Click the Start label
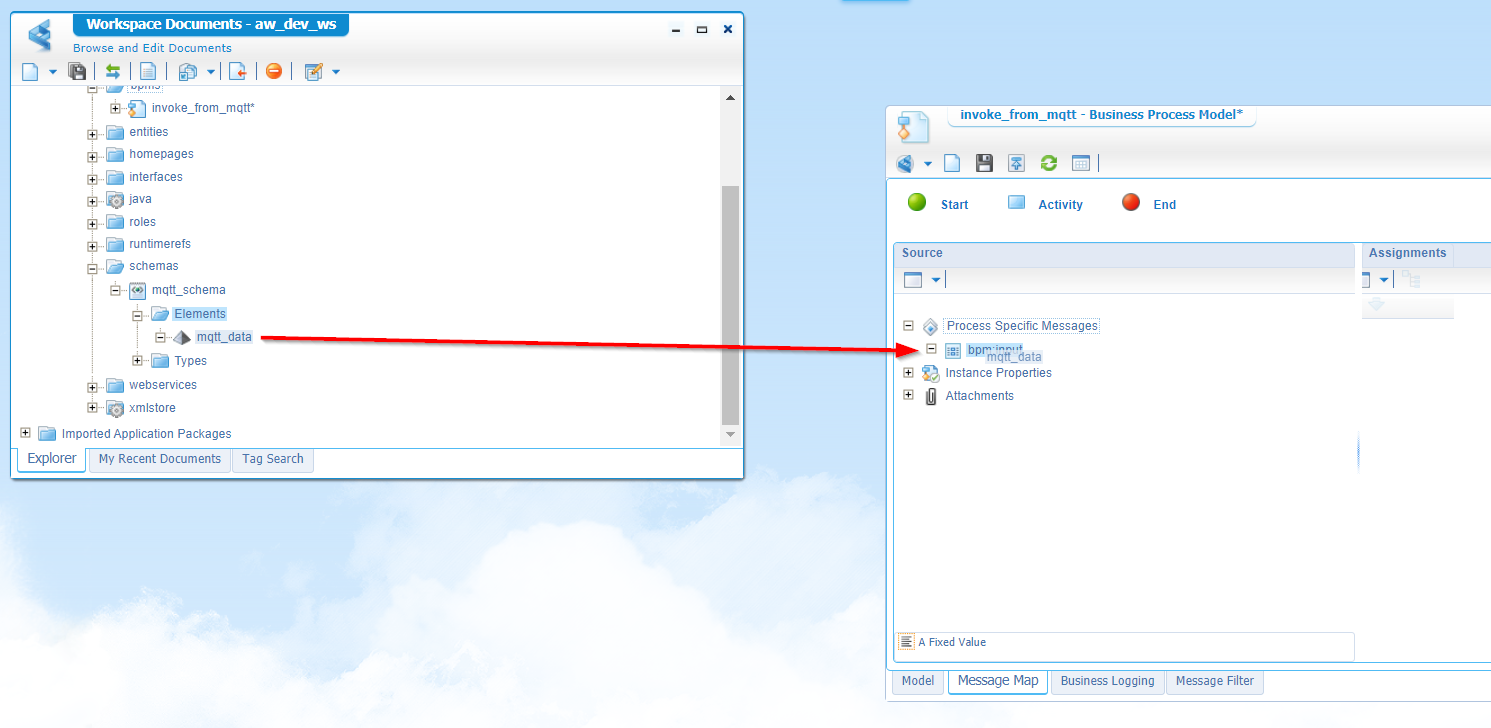The image size is (1491, 728). pos(955,204)
